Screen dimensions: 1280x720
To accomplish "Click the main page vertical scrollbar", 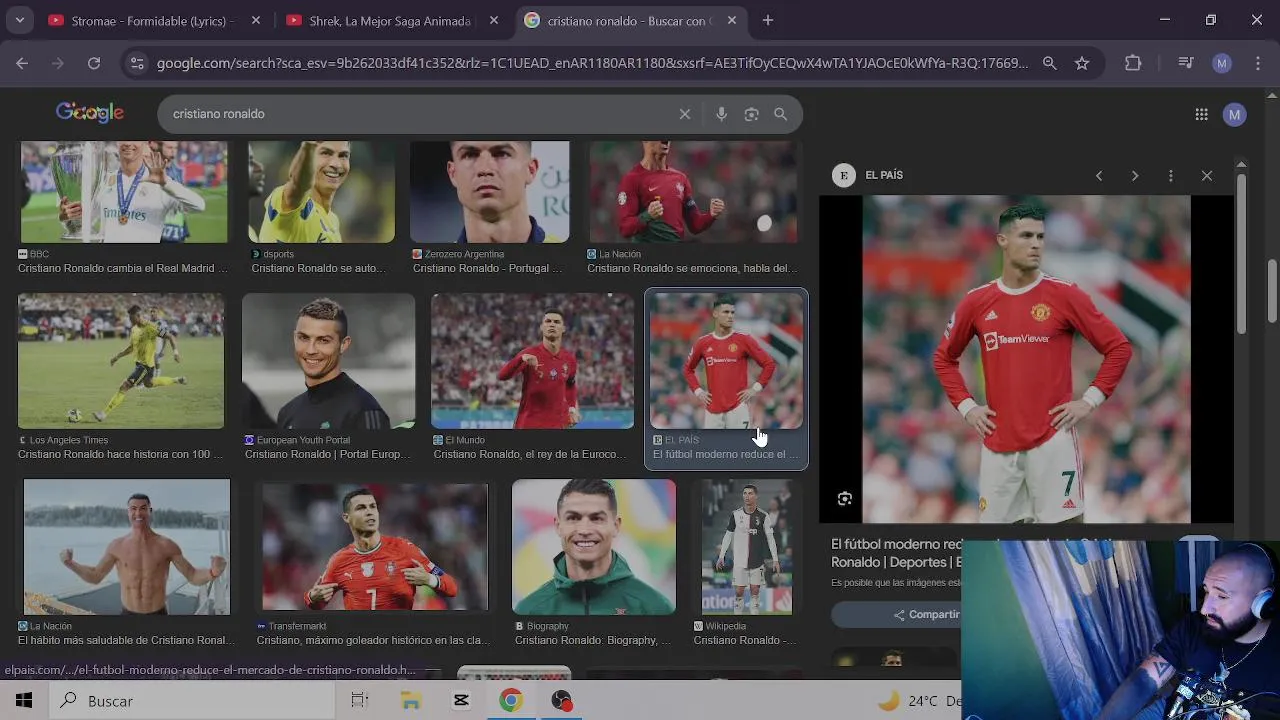I will click(x=1273, y=291).
